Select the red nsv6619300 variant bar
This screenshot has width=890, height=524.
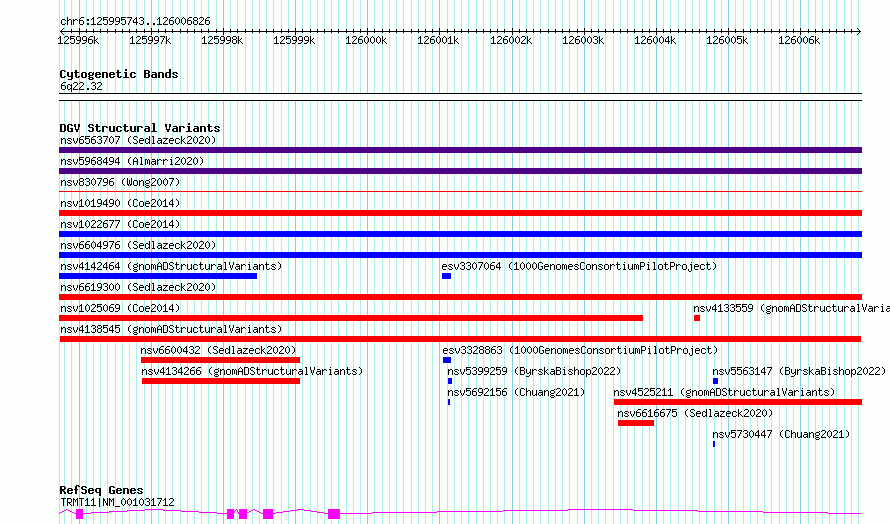(x=460, y=297)
